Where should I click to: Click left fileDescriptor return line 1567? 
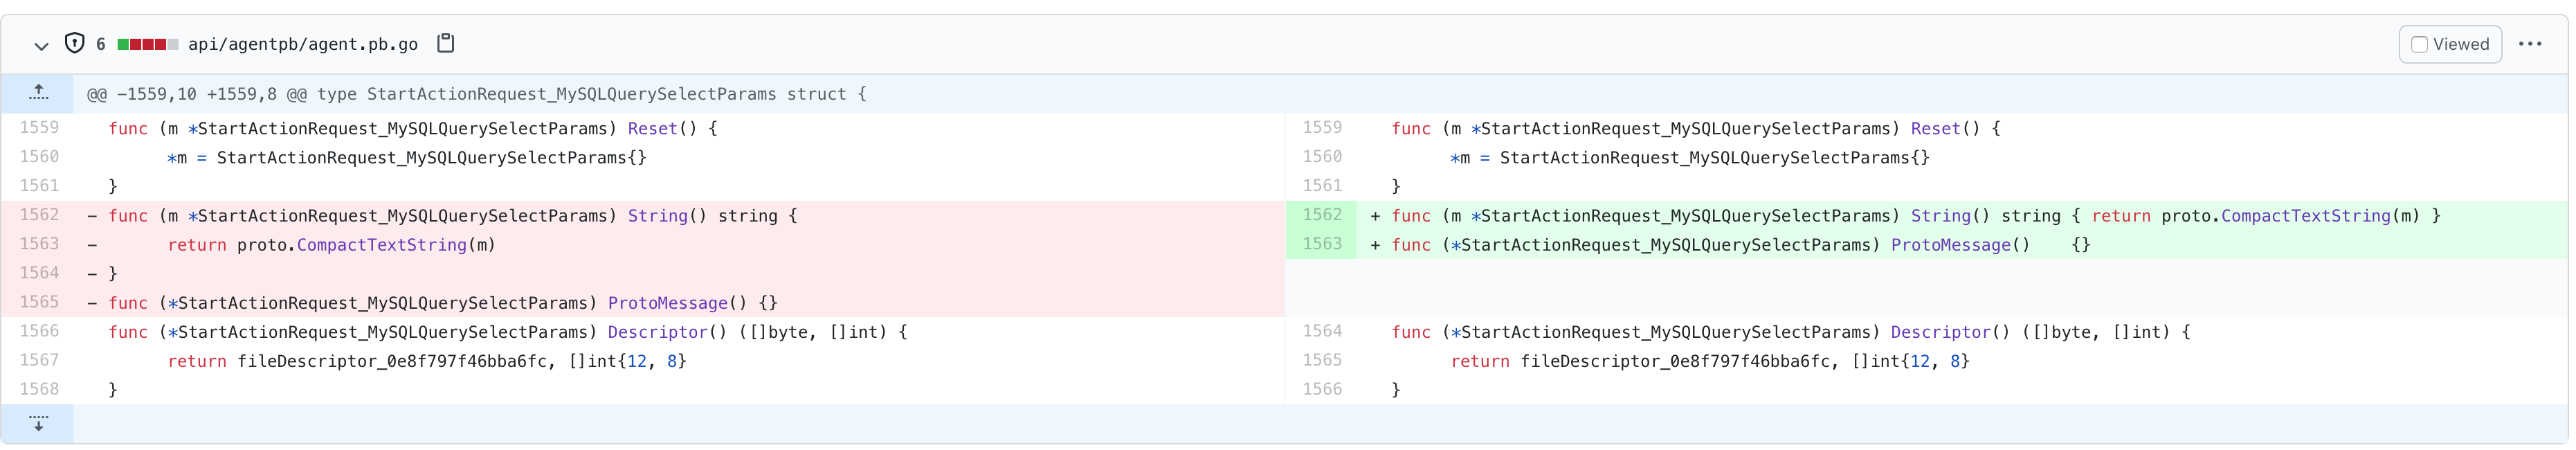coord(427,361)
